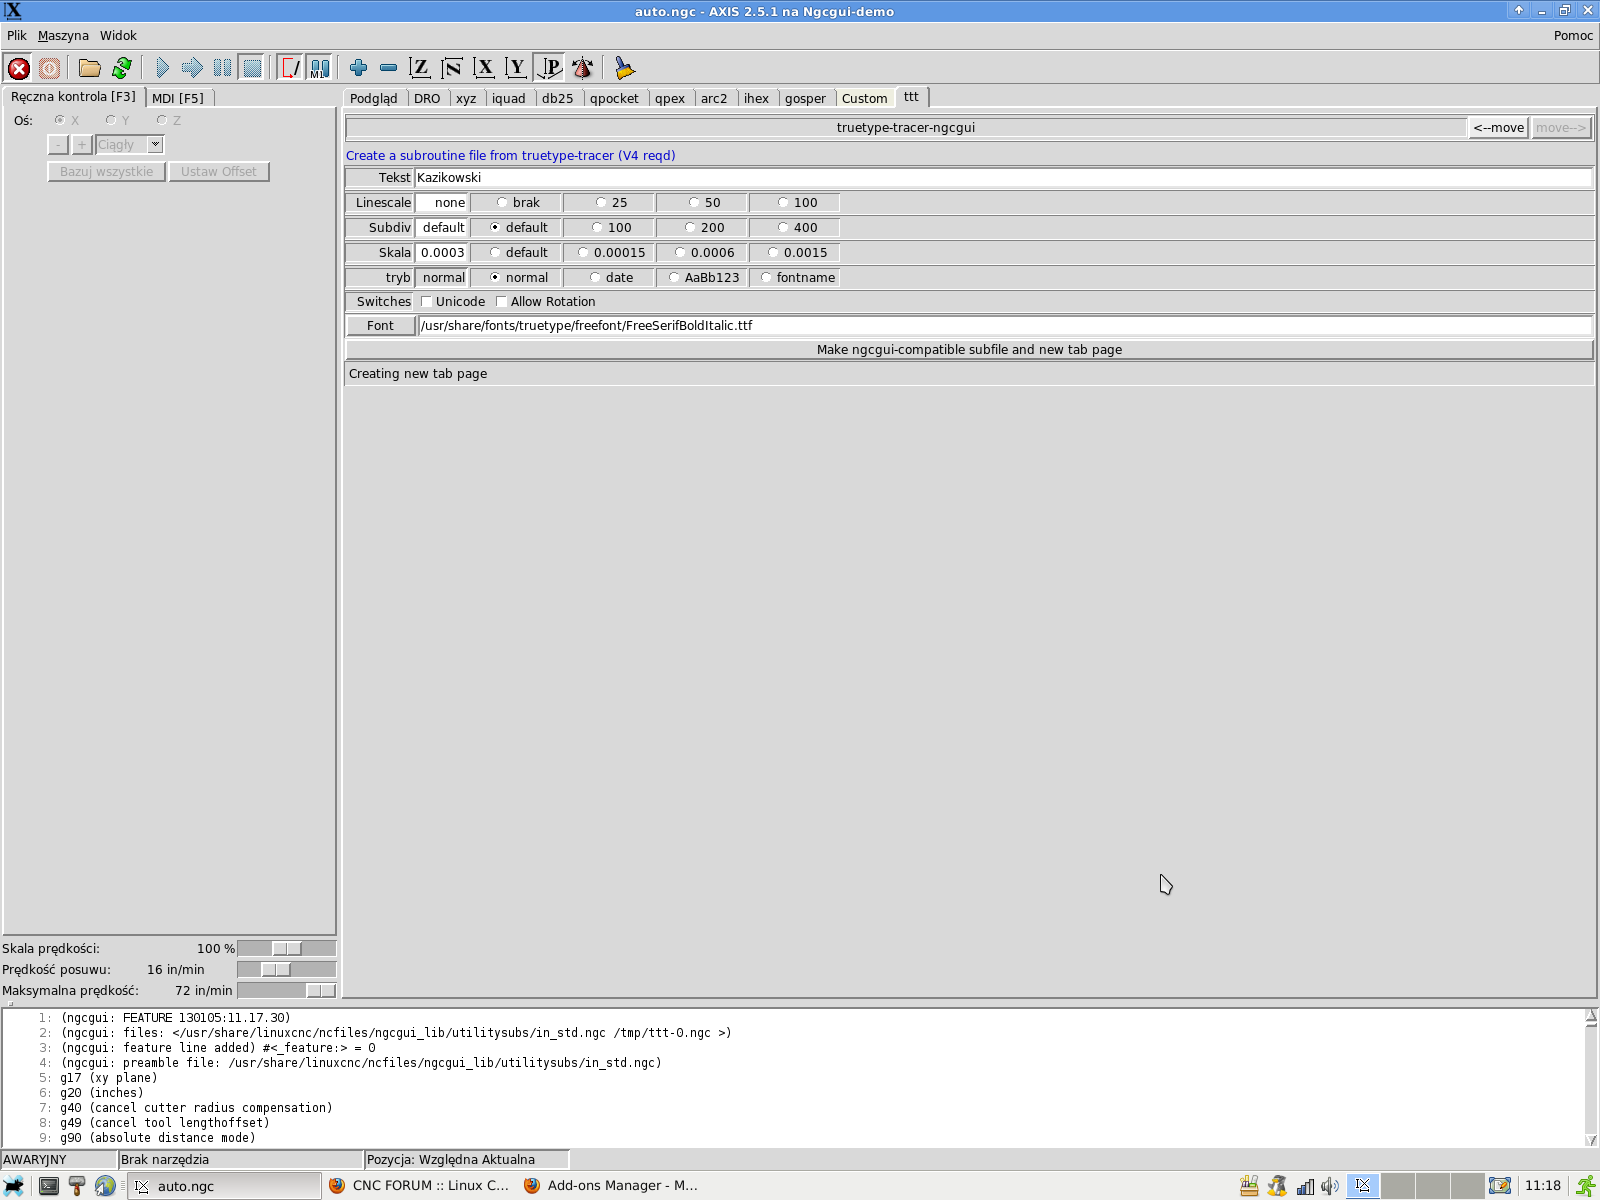Image resolution: width=1600 pixels, height=1200 pixels.
Task: Click the network signal tray icon
Action: [x=1305, y=1186]
